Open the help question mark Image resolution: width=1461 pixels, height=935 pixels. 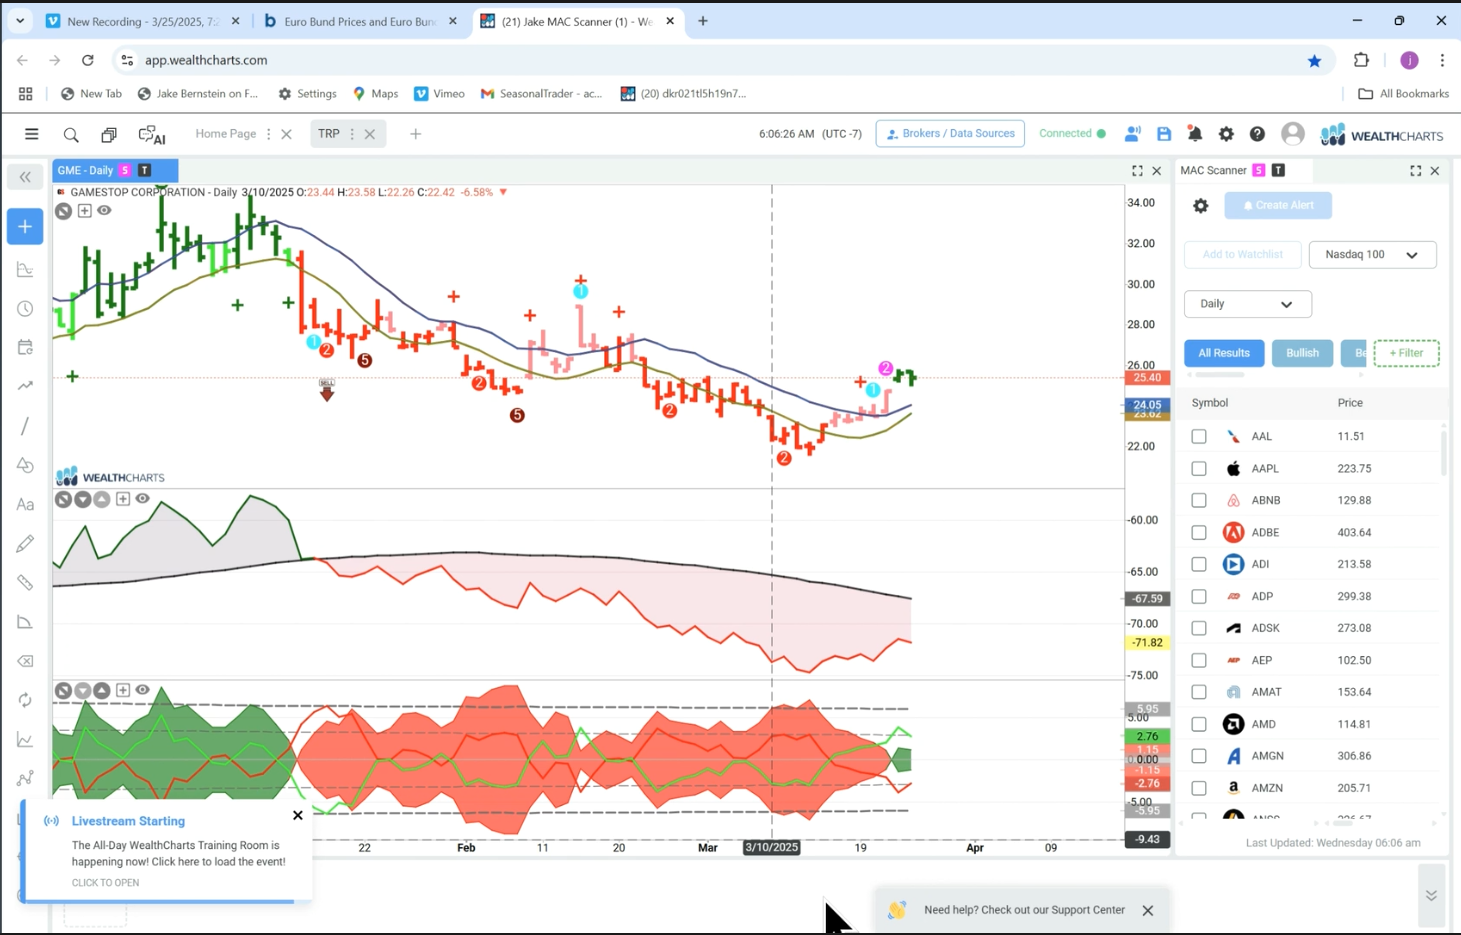coord(1257,134)
